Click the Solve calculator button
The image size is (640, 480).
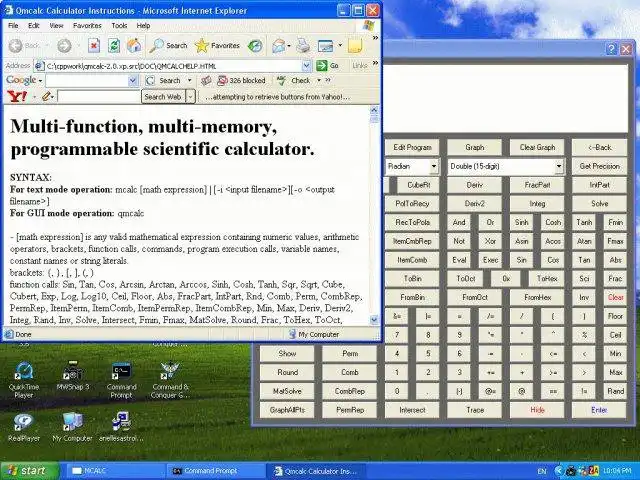click(600, 203)
